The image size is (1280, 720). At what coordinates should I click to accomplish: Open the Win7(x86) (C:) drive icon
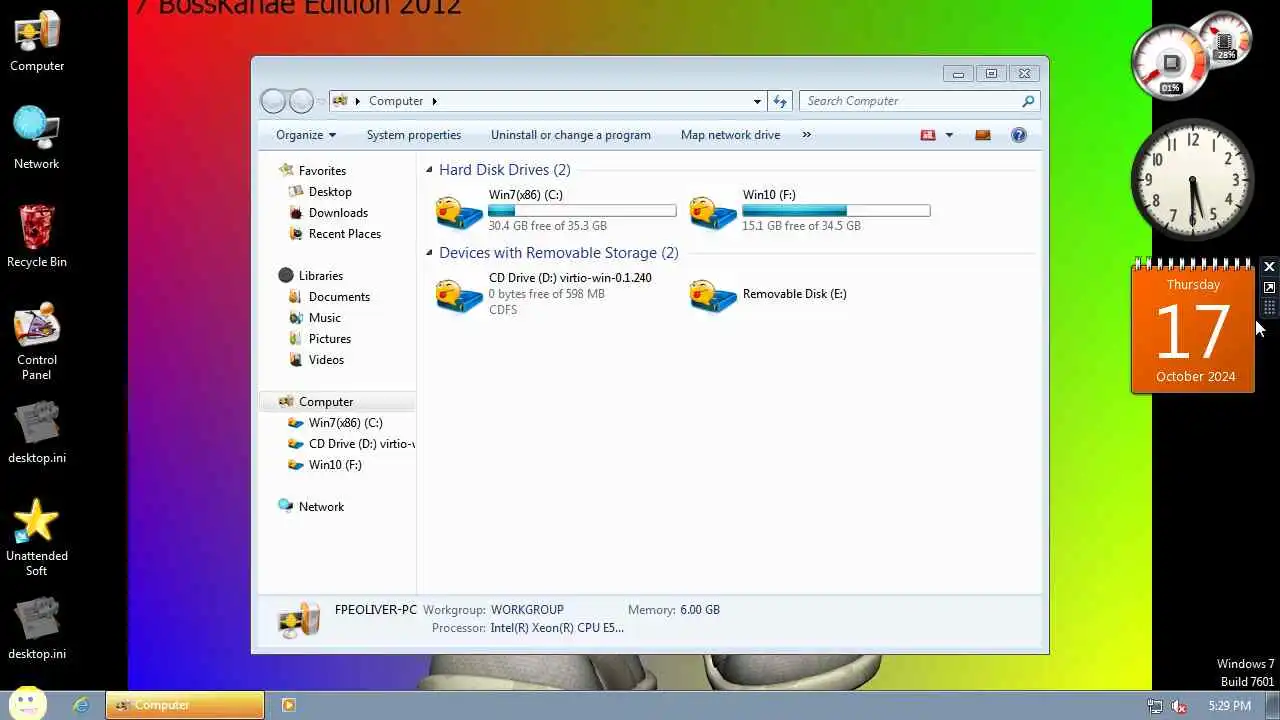(460, 212)
